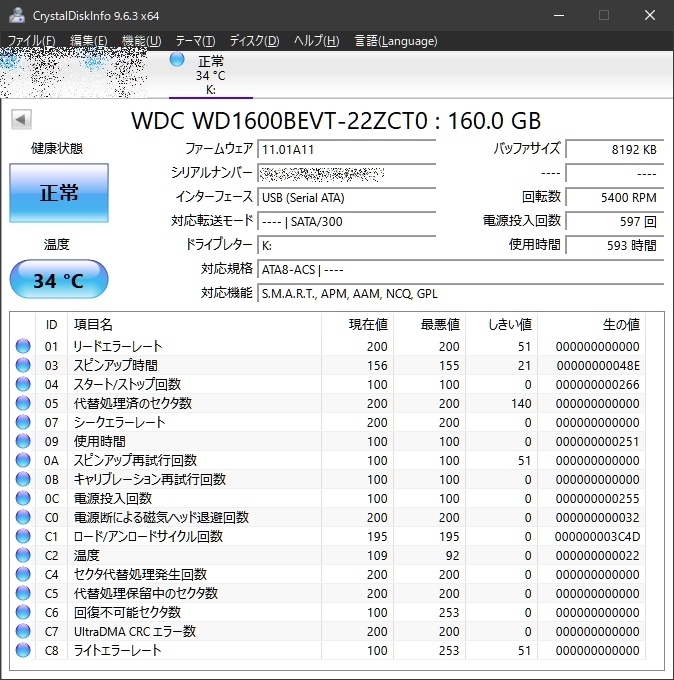674x680 pixels.
Task: Click status orb for ID C1 ロード/アンロードサイクル回数
Action: (x=23, y=536)
